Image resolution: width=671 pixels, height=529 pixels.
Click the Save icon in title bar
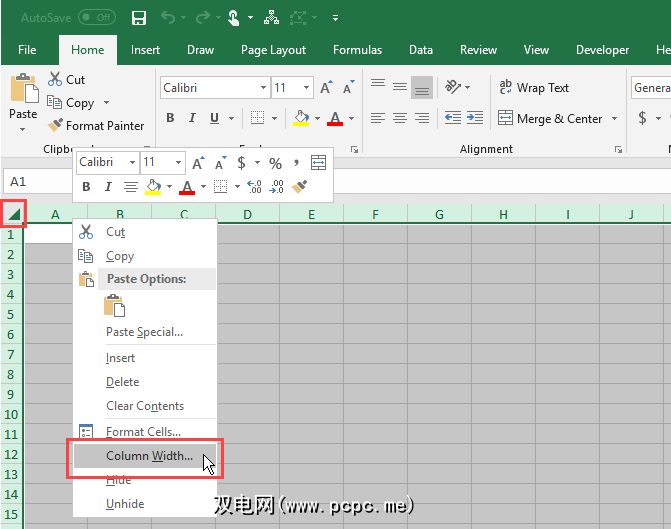pyautogui.click(x=139, y=18)
